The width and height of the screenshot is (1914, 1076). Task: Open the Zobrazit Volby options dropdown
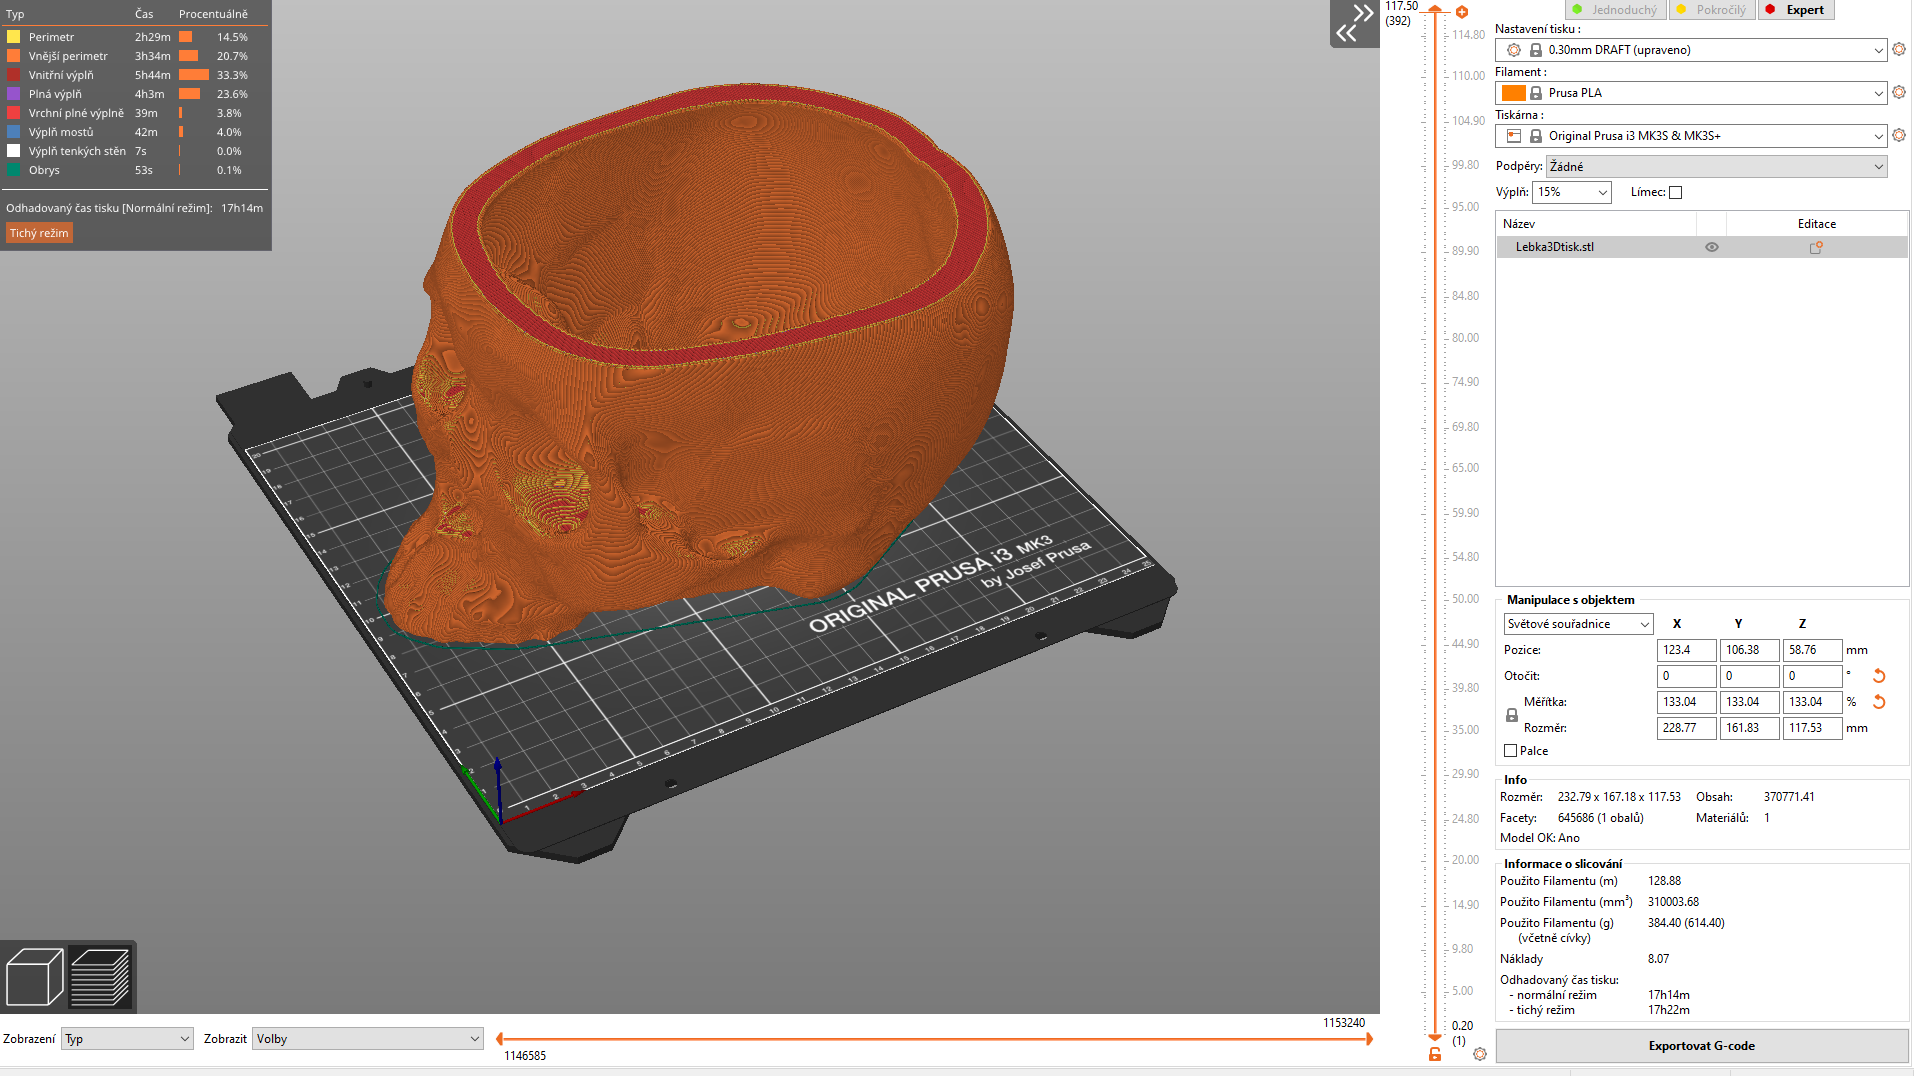tap(368, 1039)
